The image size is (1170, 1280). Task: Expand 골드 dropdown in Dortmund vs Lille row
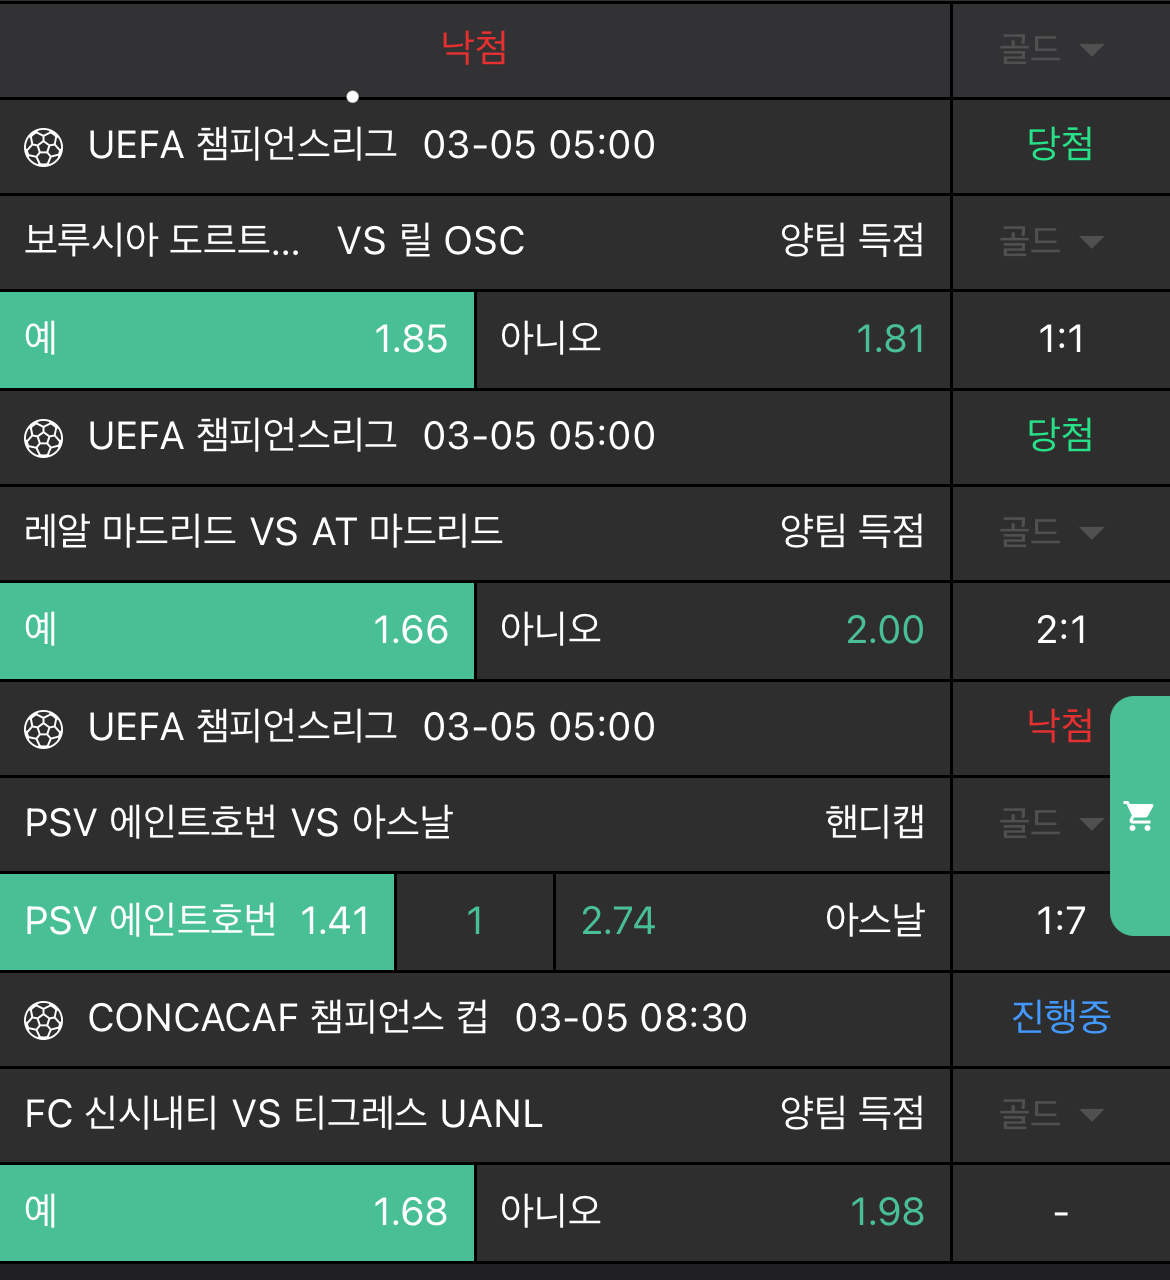click(1051, 241)
